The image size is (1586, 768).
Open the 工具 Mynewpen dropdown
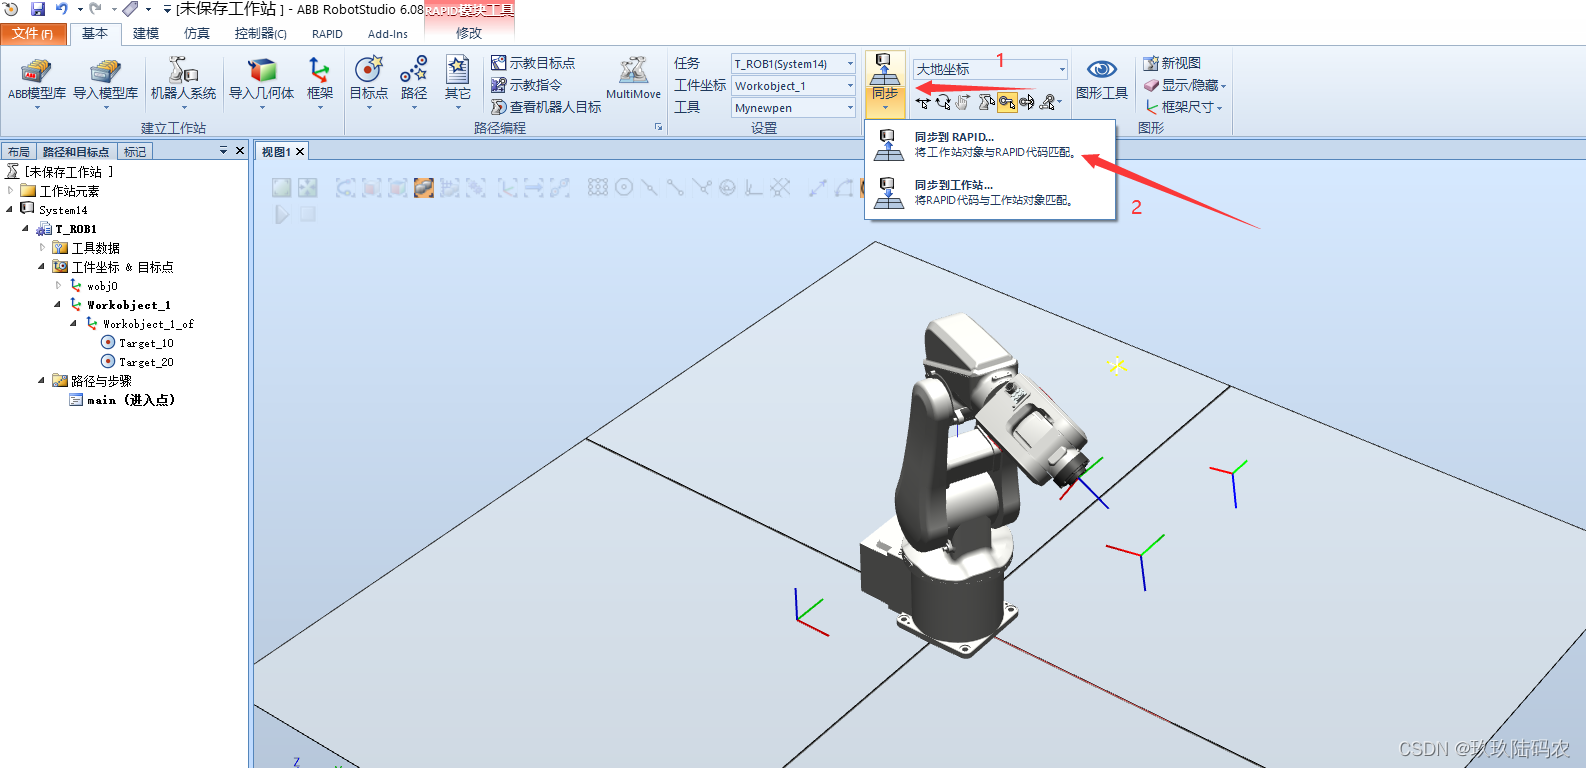coord(793,107)
